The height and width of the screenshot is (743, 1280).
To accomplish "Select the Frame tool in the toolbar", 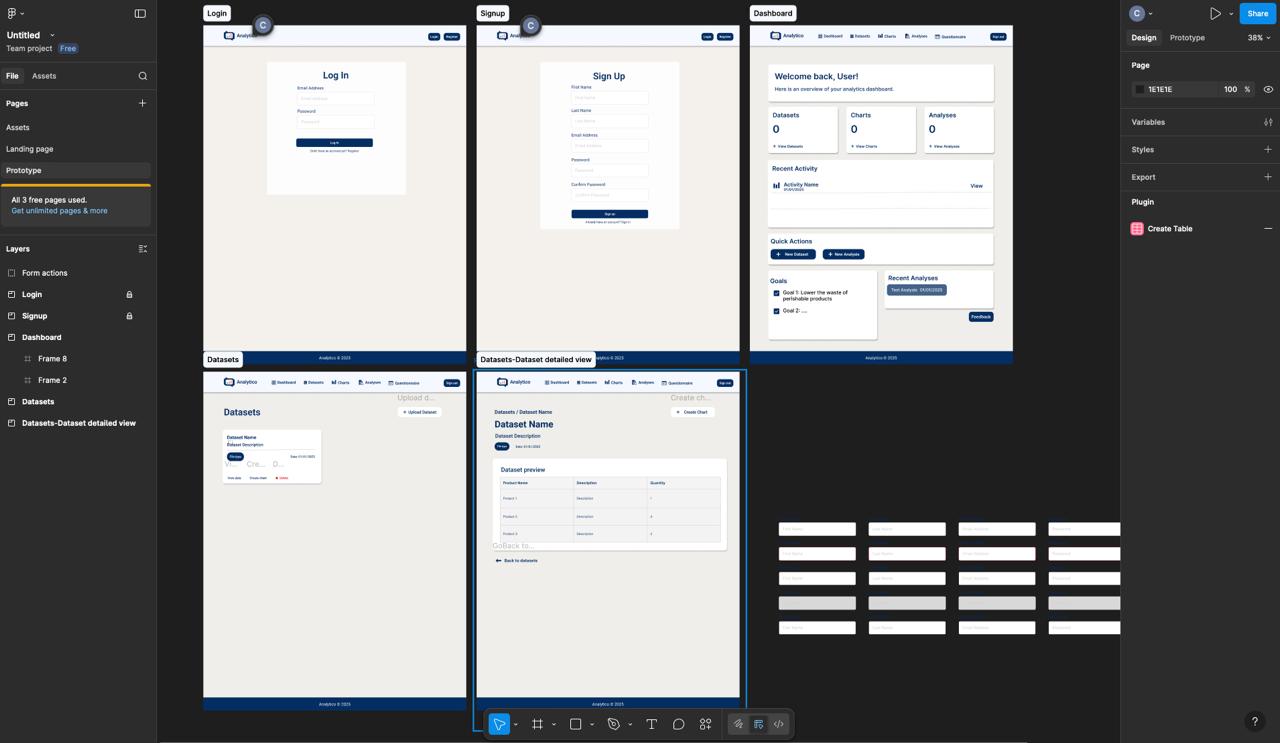I will (x=537, y=724).
